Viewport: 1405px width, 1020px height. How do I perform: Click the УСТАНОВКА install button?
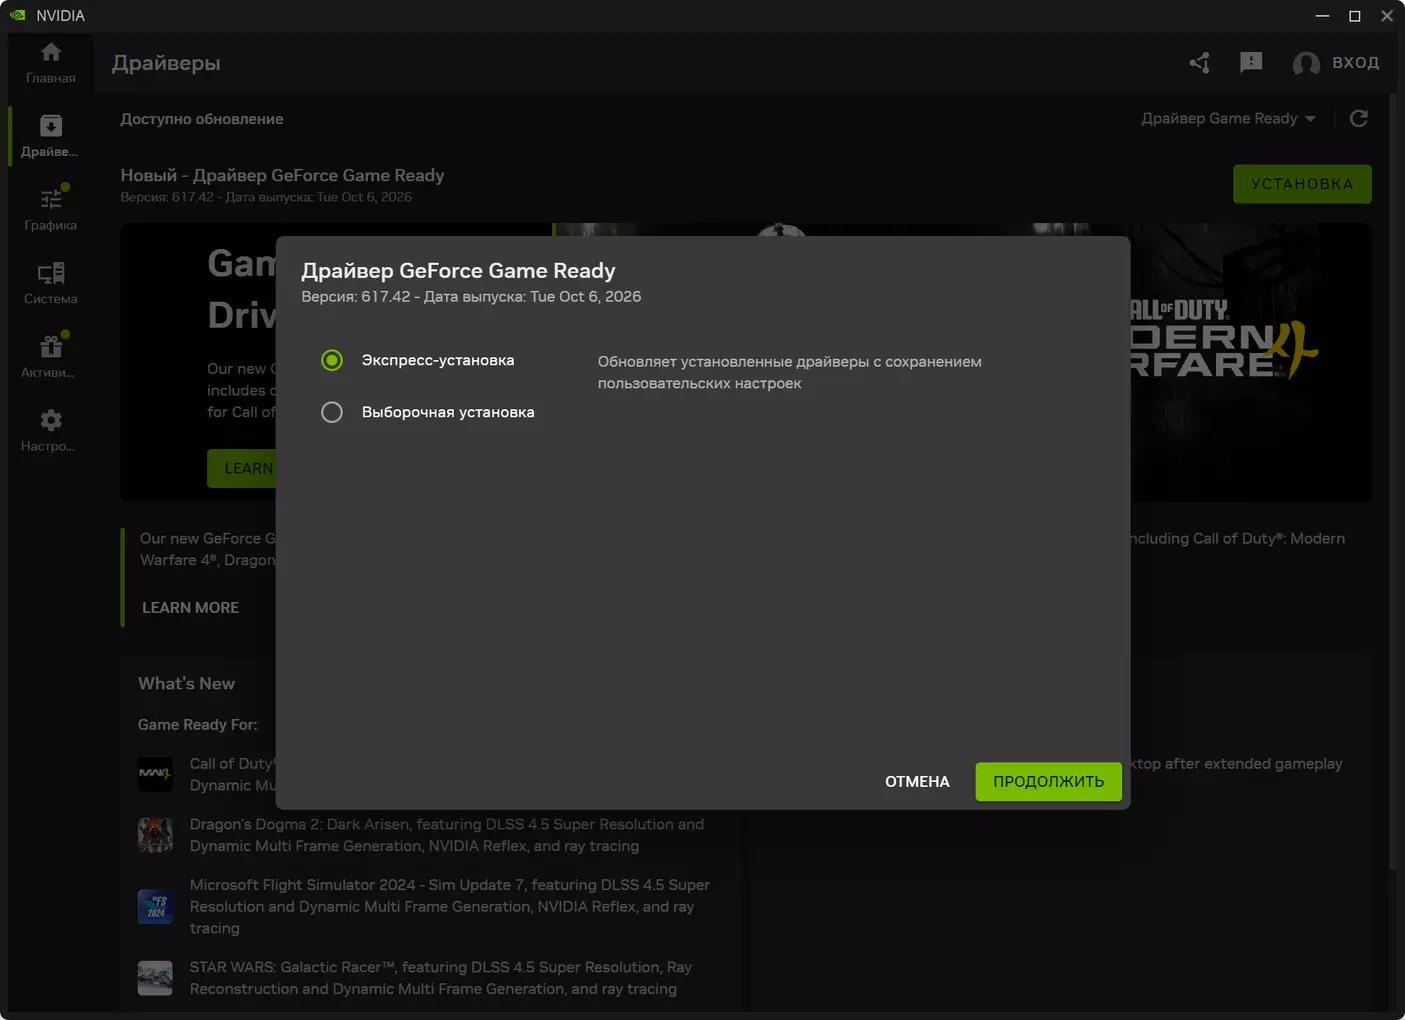coord(1302,184)
